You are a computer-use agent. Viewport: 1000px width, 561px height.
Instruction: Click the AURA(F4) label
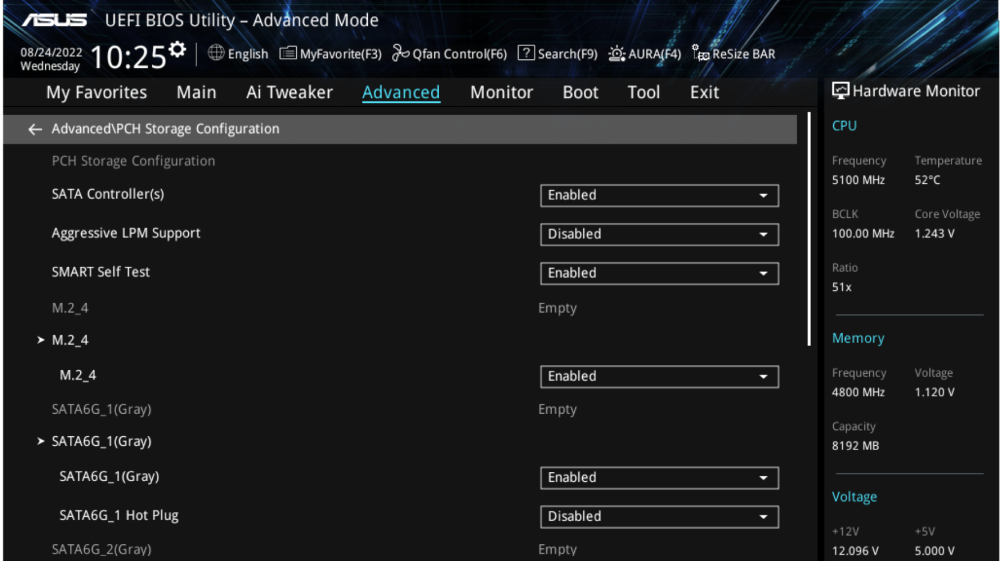[654, 54]
